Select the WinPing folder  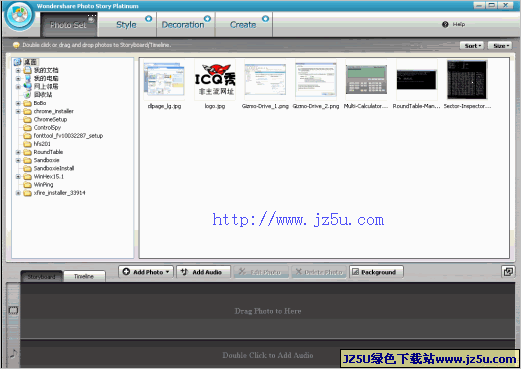click(x=38, y=185)
